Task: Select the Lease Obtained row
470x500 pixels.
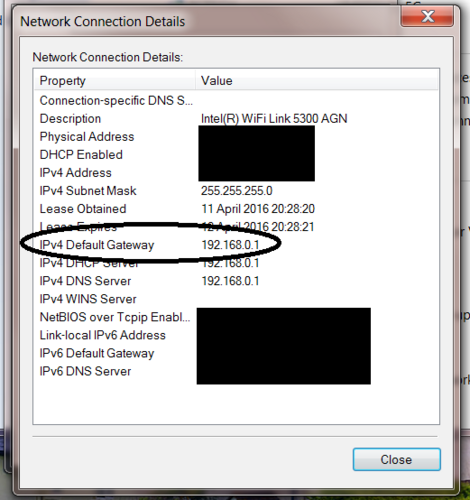Action: (x=236, y=209)
